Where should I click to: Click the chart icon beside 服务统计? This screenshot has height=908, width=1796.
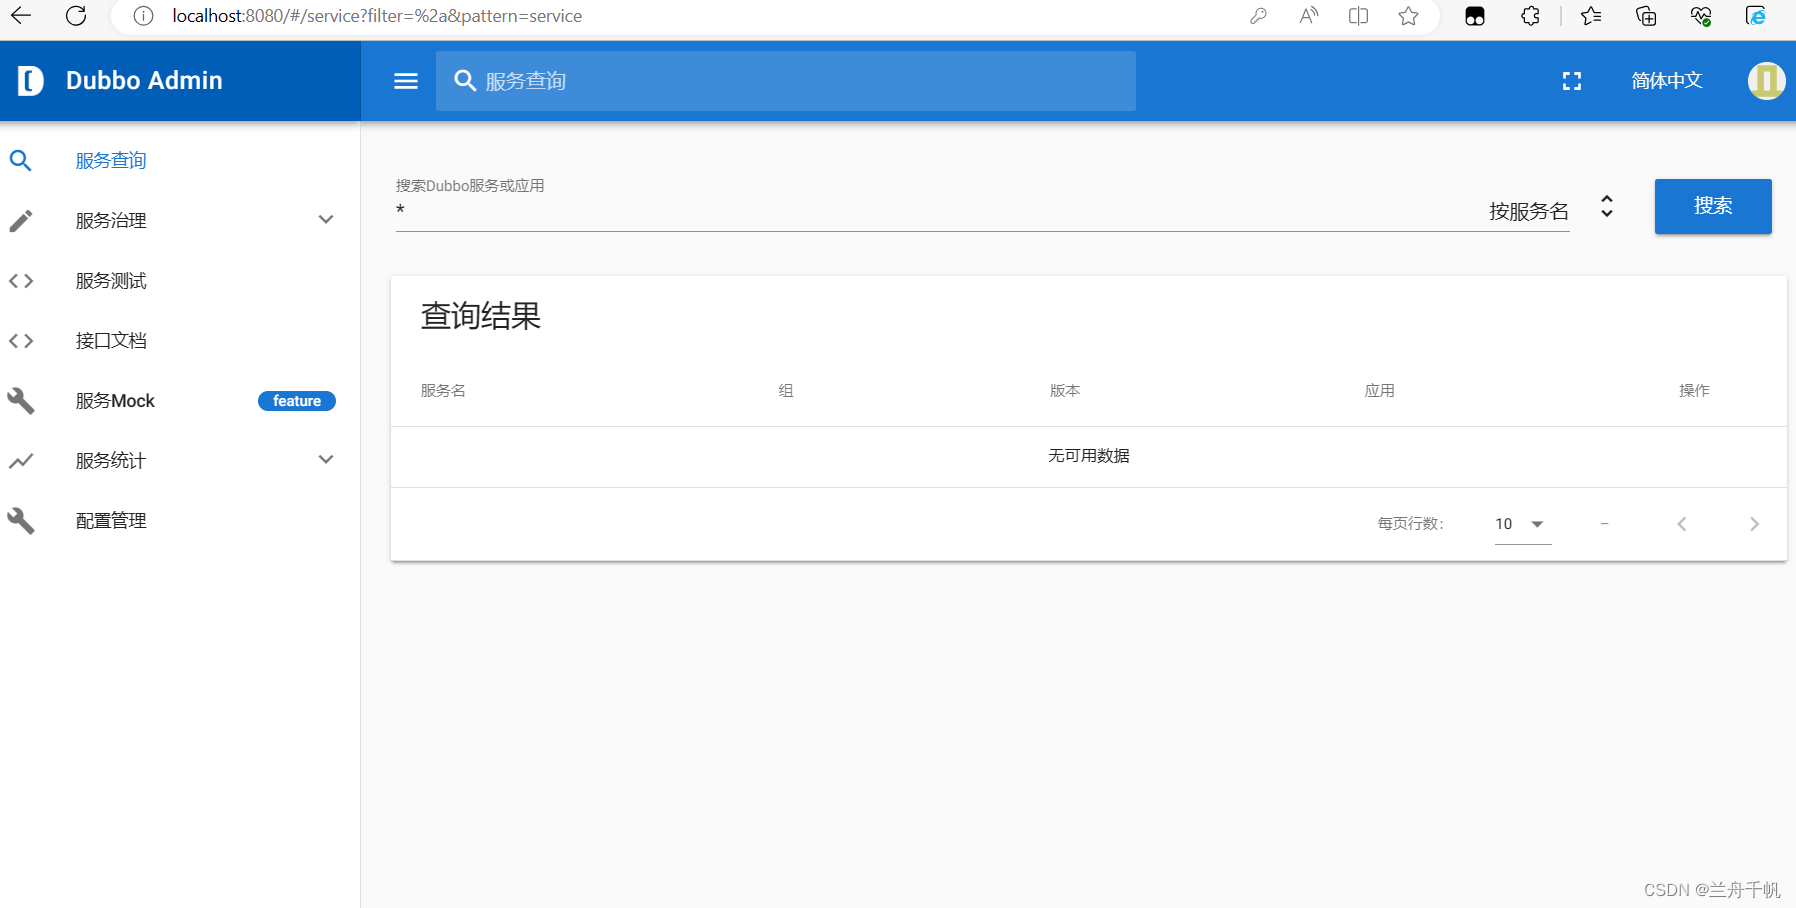[x=21, y=461]
